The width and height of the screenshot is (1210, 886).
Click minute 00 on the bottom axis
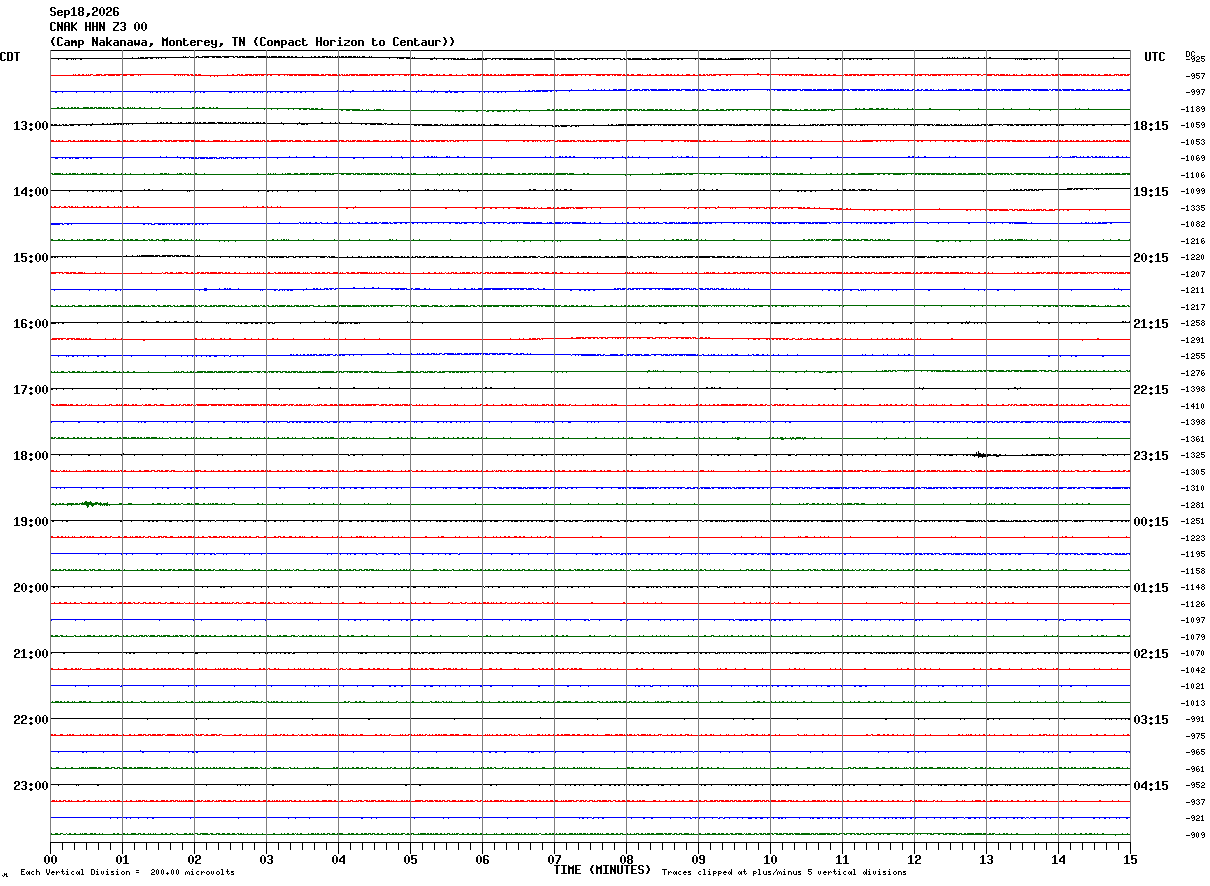tap(51, 859)
